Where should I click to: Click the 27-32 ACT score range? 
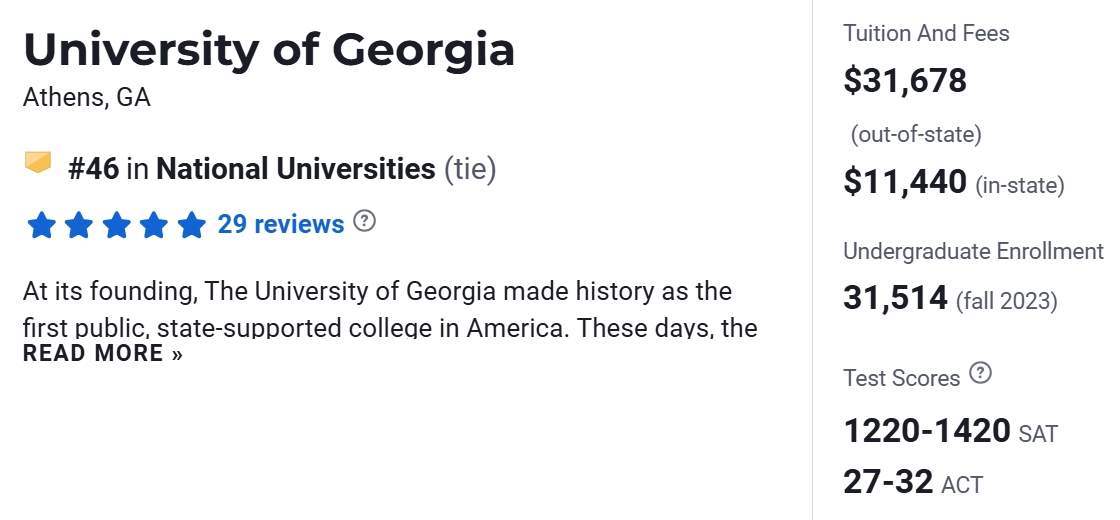click(x=889, y=481)
